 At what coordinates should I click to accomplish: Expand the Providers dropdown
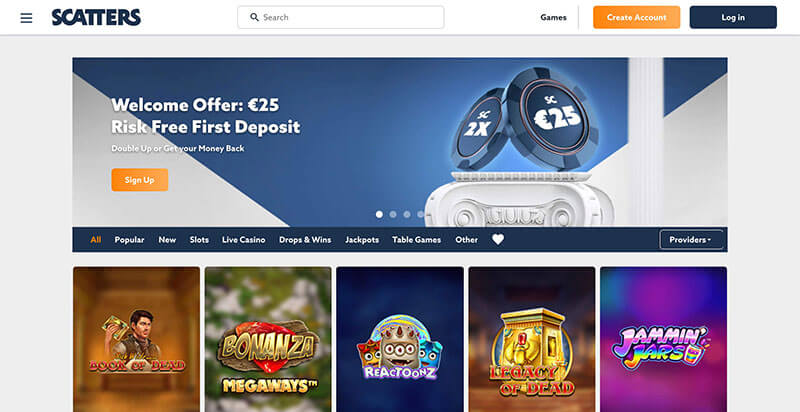tap(691, 240)
